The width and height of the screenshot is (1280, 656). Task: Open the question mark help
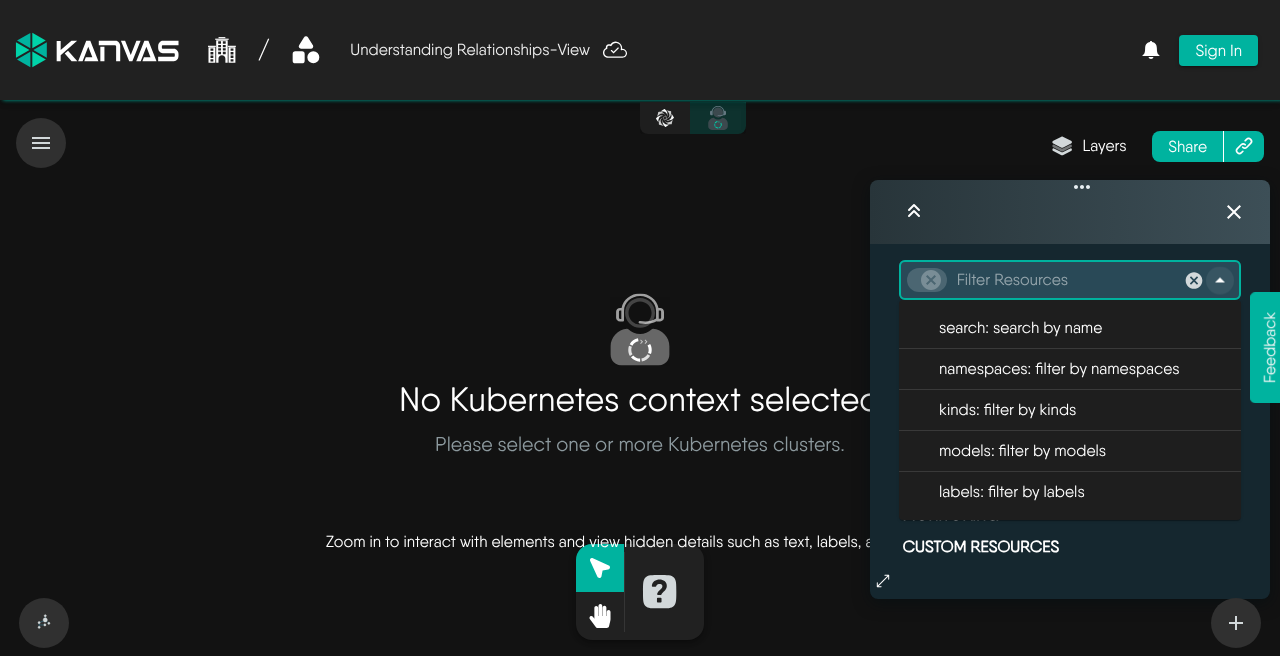click(660, 592)
